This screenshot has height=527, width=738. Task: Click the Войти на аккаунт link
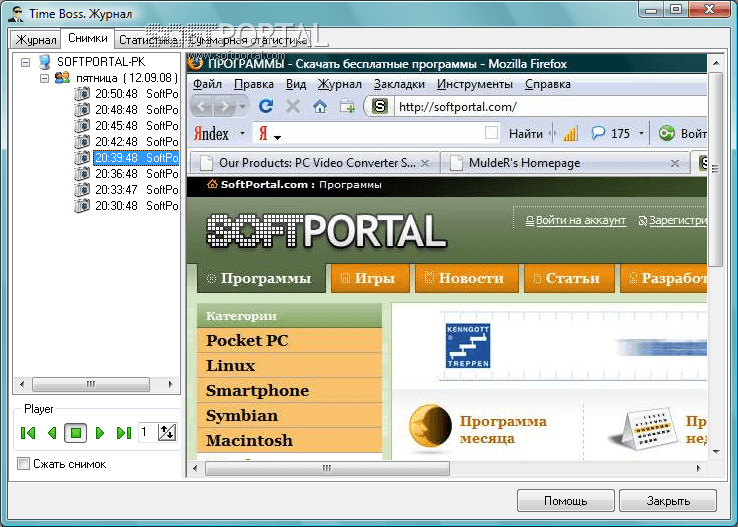(581, 220)
